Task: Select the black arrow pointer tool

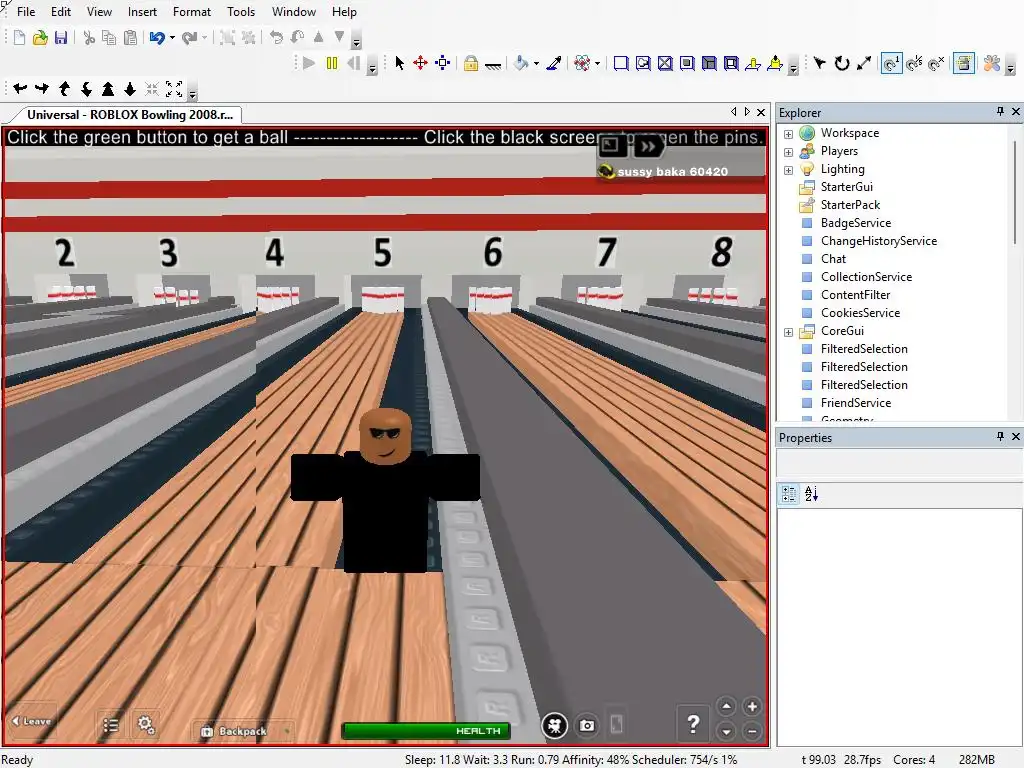Action: coord(400,63)
